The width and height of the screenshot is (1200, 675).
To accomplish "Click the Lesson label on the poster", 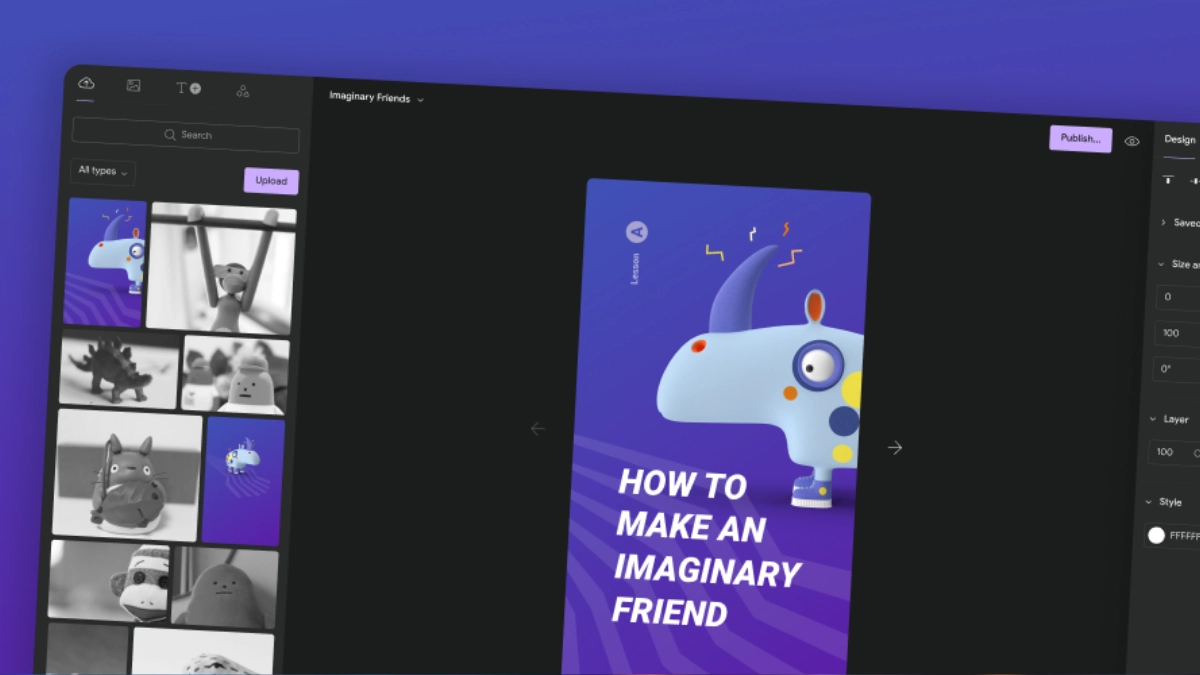I will 635,268.
